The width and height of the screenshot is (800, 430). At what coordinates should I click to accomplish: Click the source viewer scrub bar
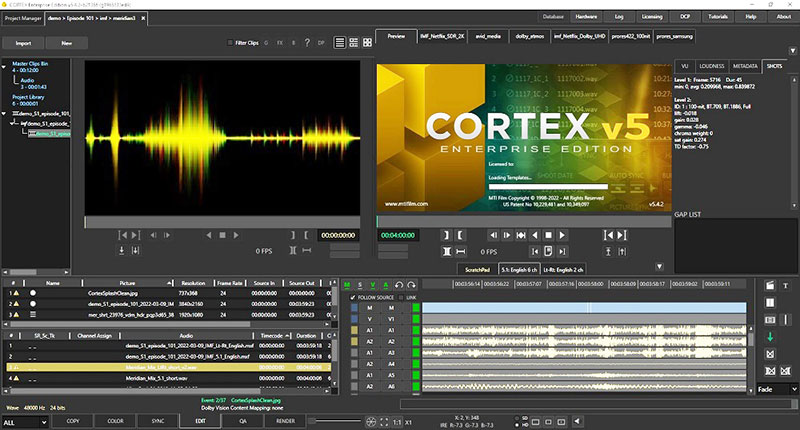click(222, 222)
